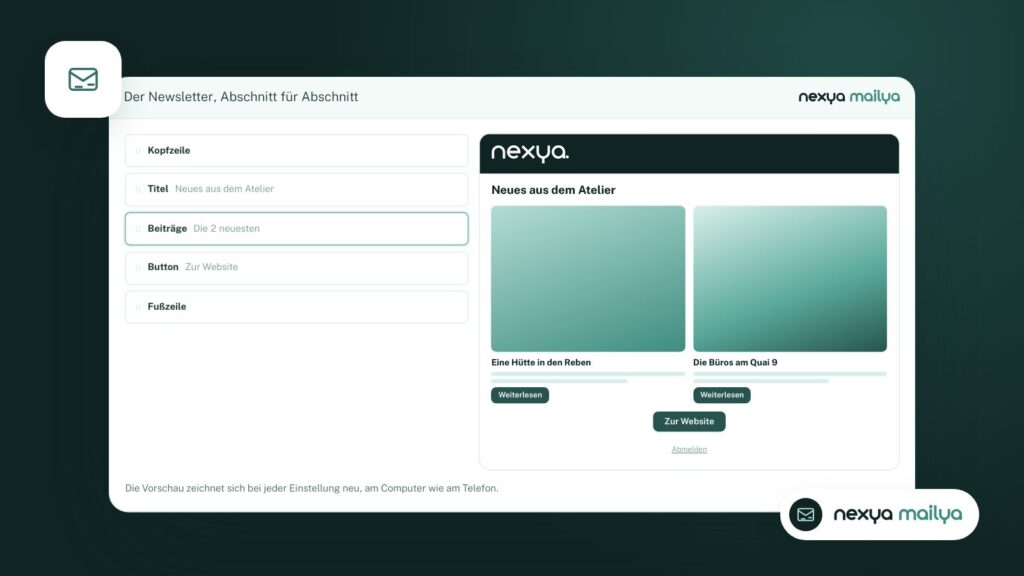Click the heading Neues aus dem Atelier in preview
The image size is (1024, 576).
[553, 190]
